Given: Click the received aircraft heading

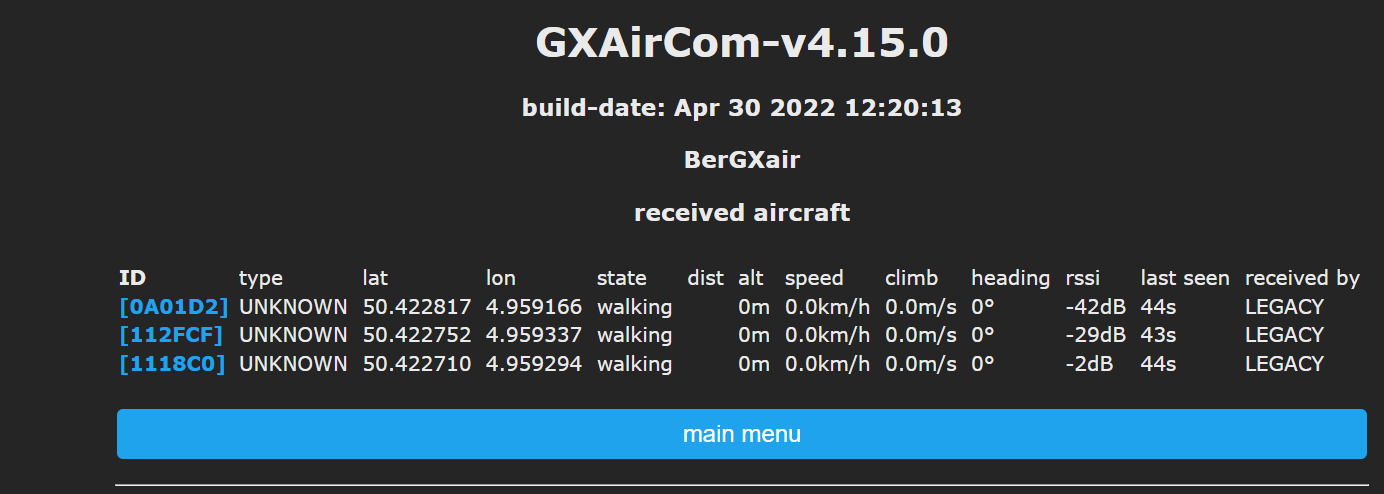Looking at the screenshot, I should pos(742,212).
